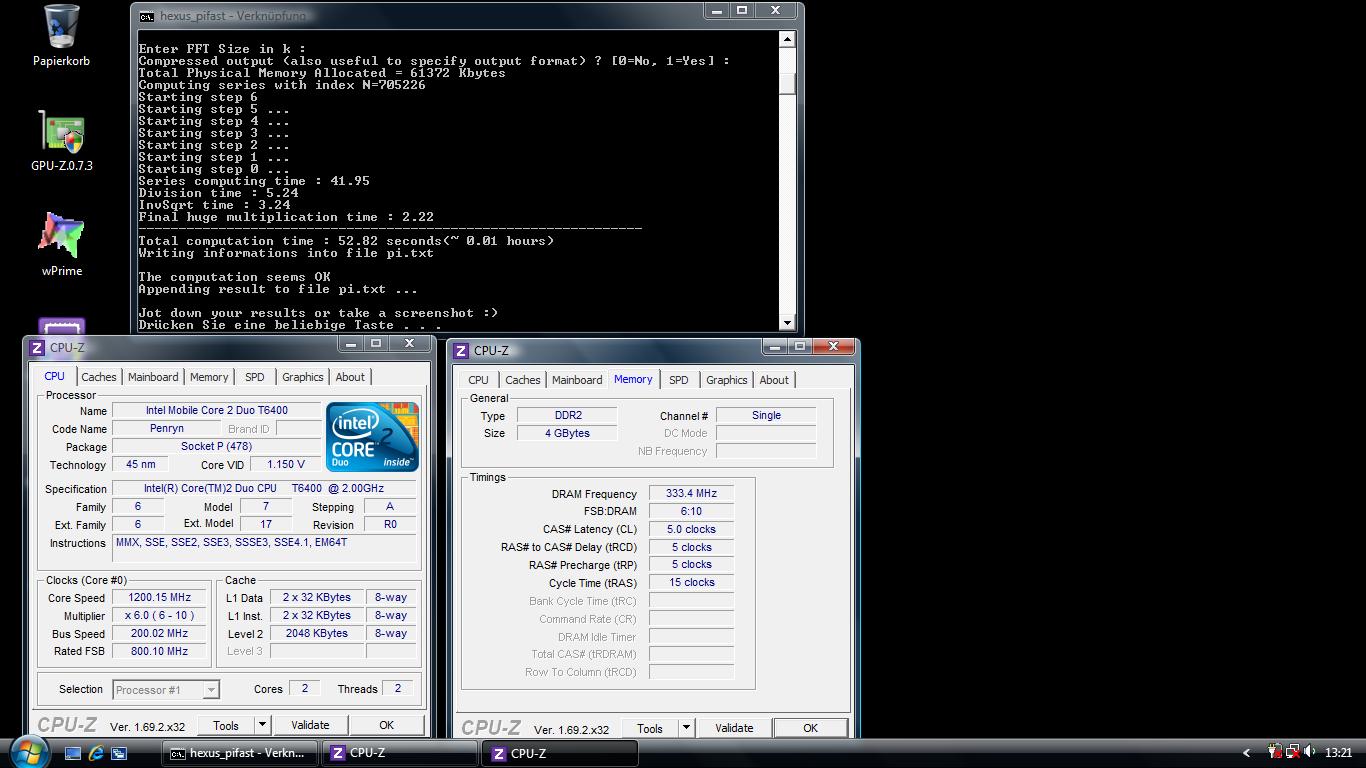Switch to first CPU-Z taskbar button

[x=399, y=753]
